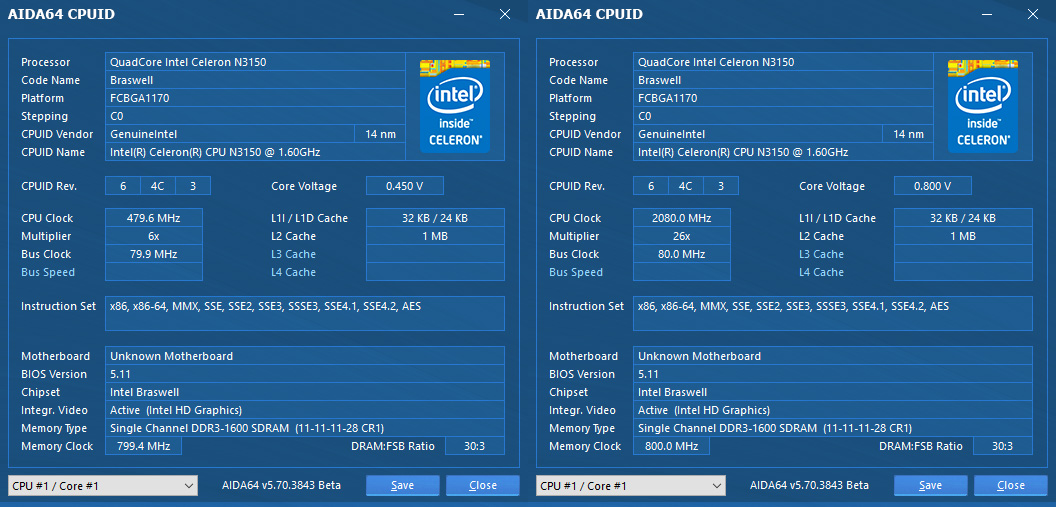Select the 2080.0 MHz CPU Clock value
Image resolution: width=1056 pixels, height=507 pixels.
tap(682, 218)
